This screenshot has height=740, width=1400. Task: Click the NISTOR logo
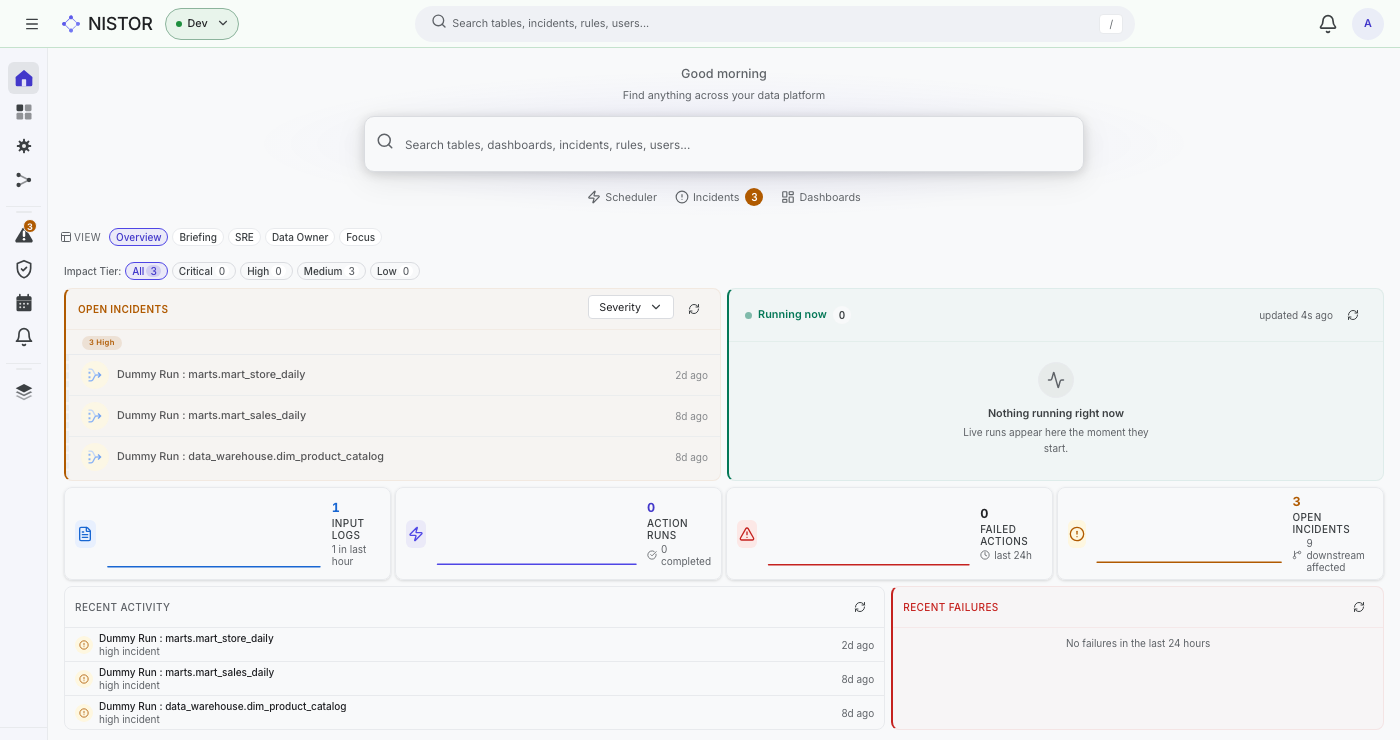107,24
